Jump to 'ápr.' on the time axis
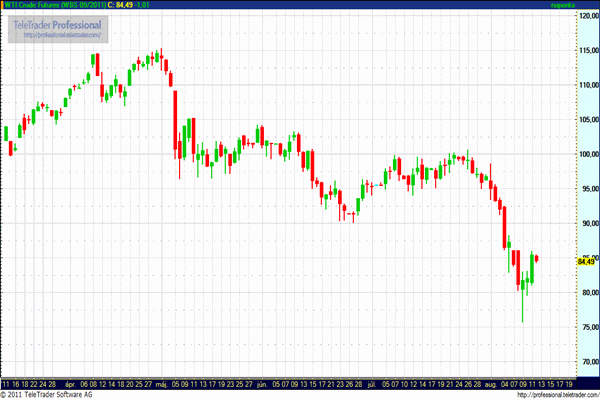The width and height of the screenshot is (600, 400). pyautogui.click(x=70, y=382)
